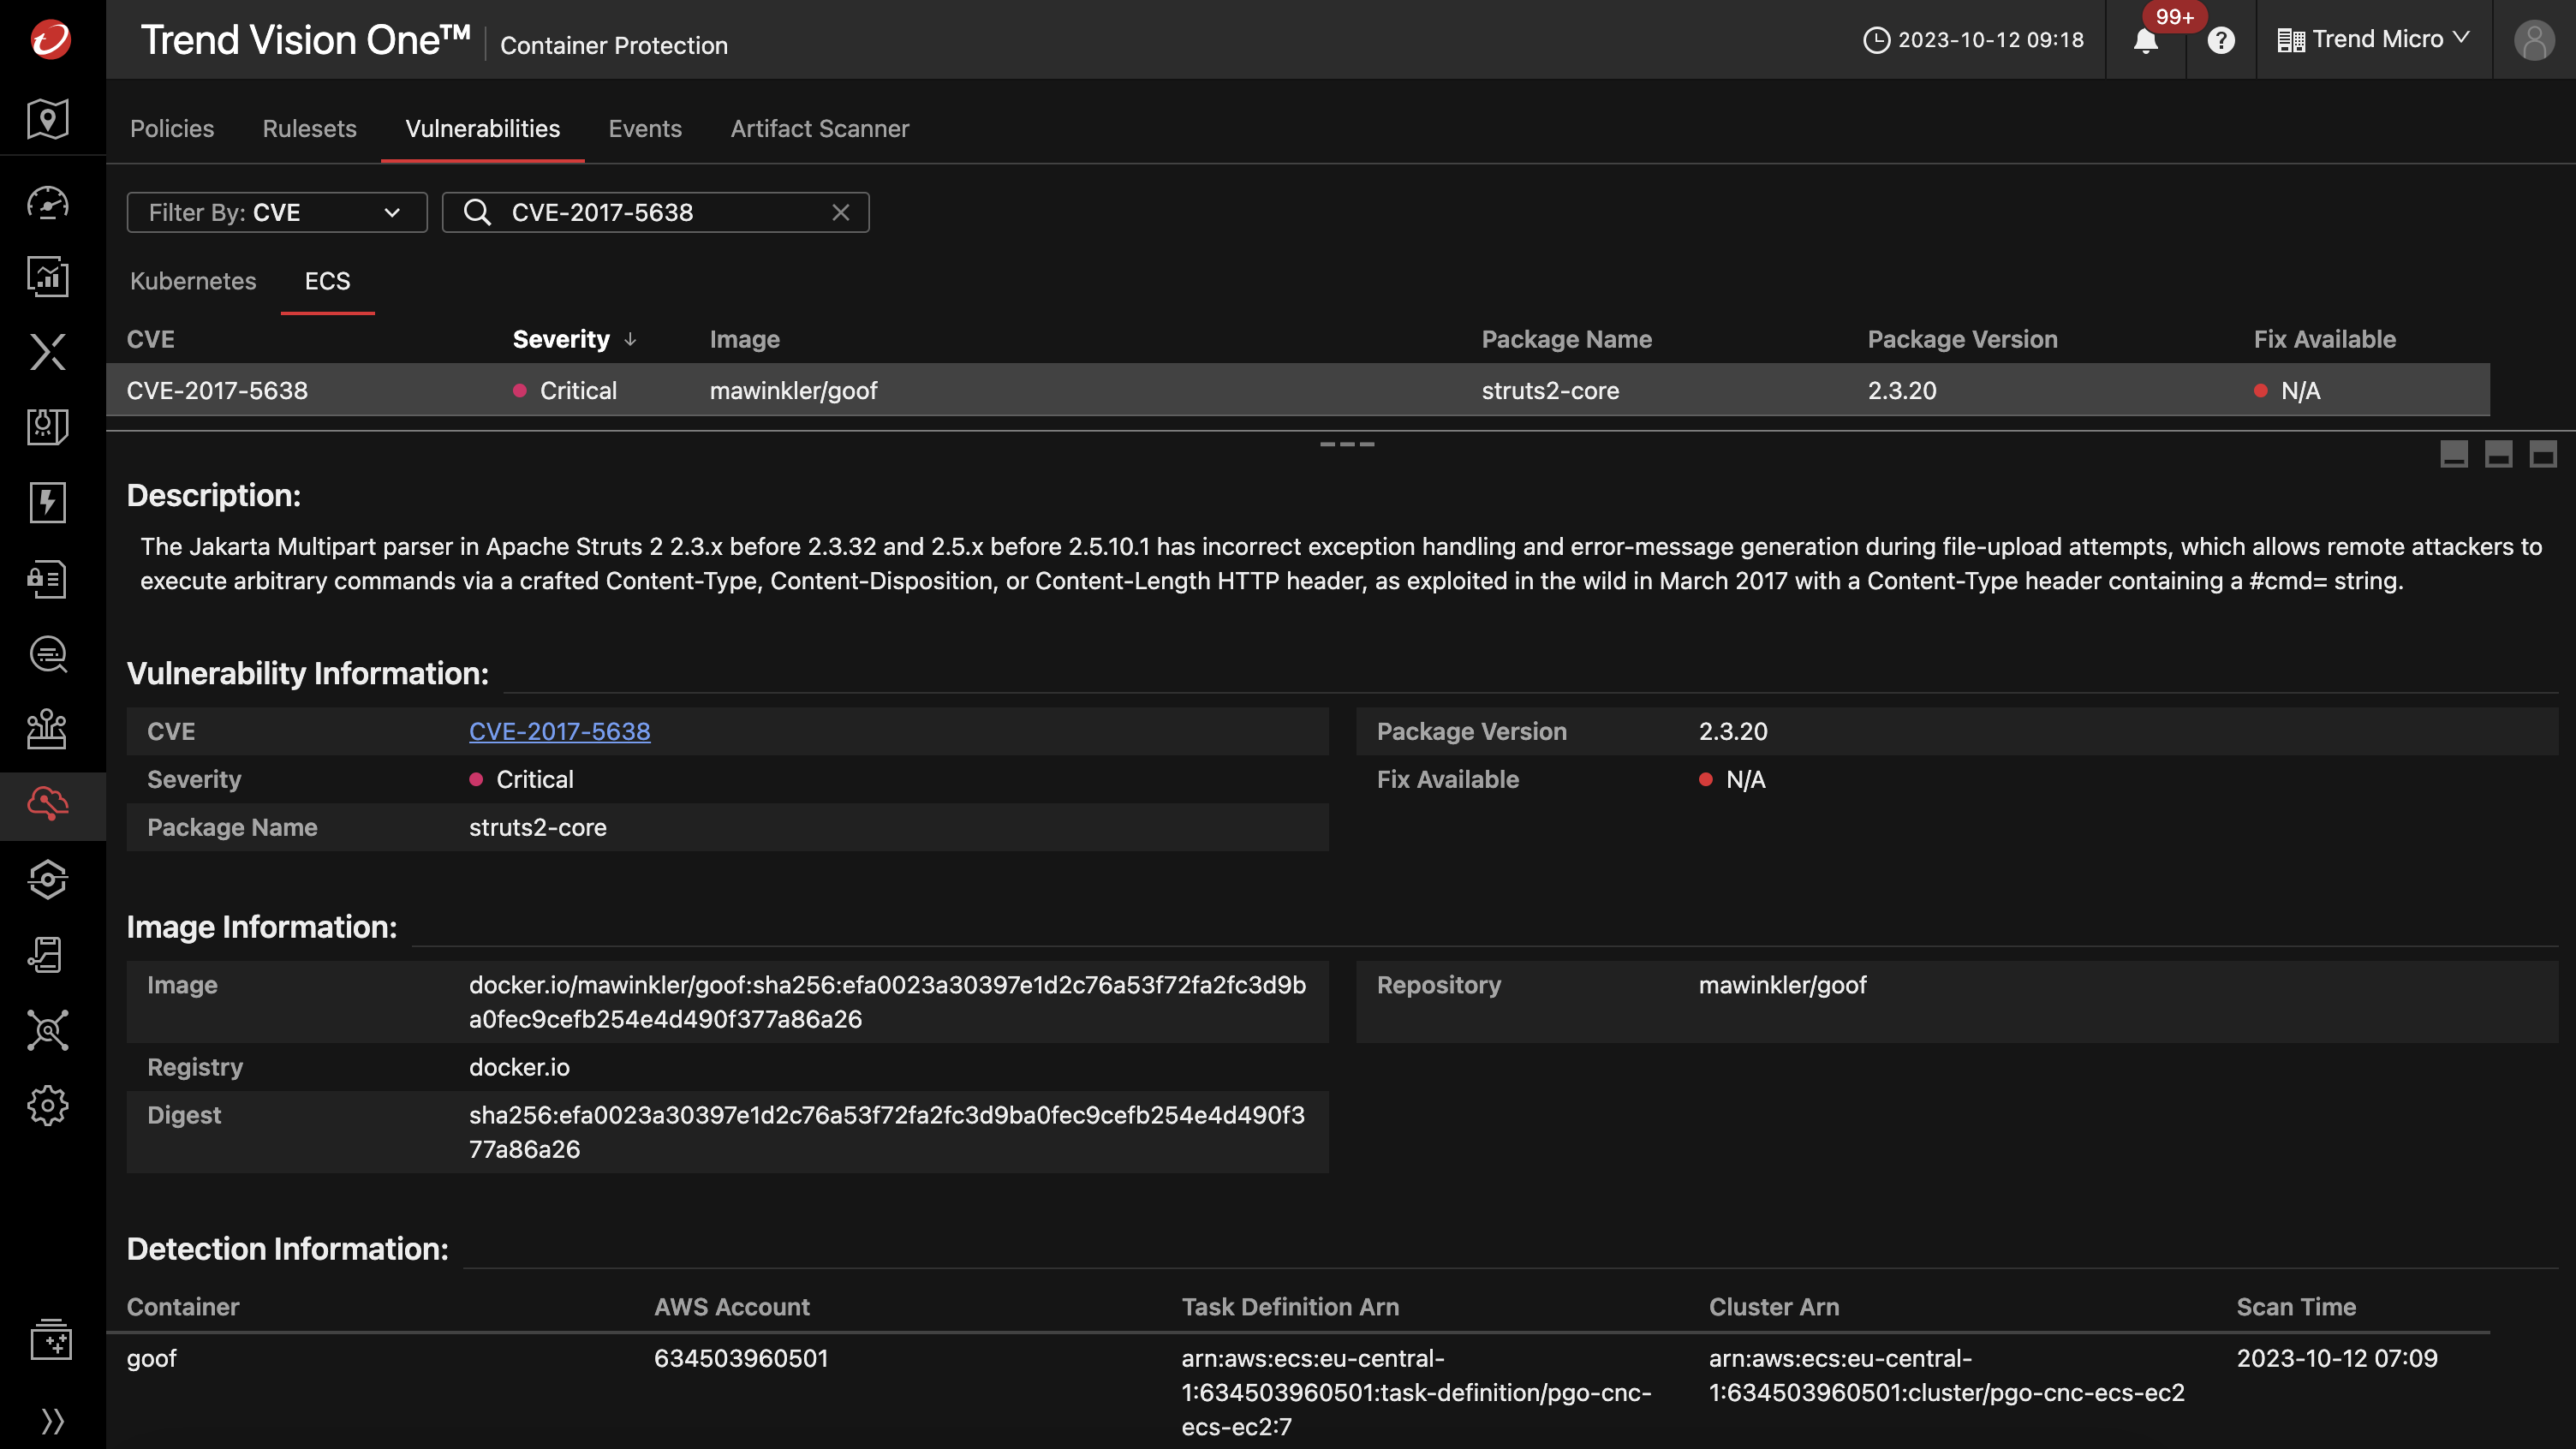Click the struts2-core cell in table
This screenshot has height=1449, width=2576.
[x=1551, y=390]
